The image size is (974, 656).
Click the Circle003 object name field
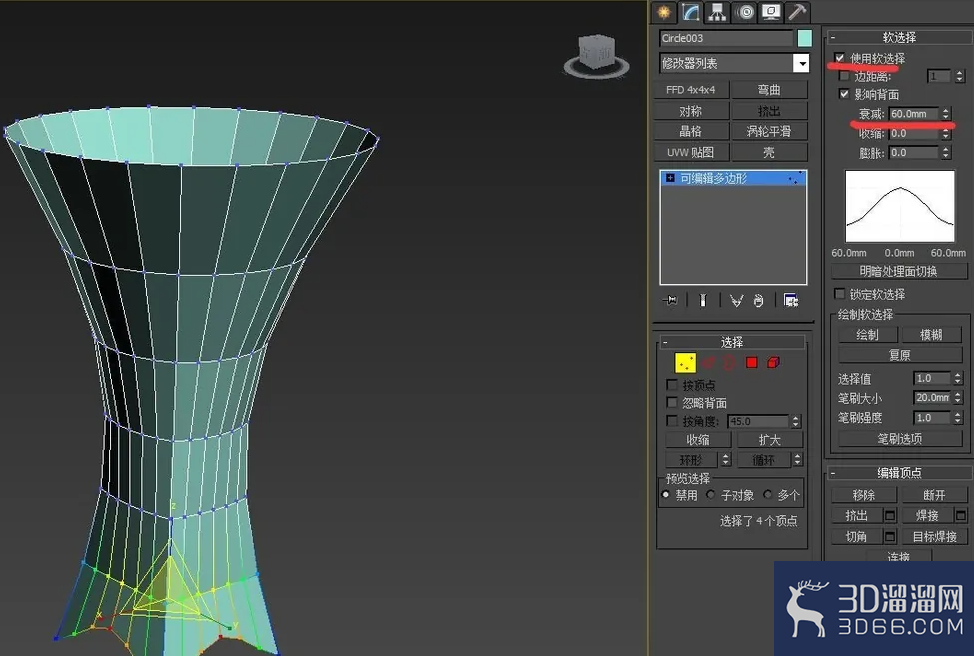(726, 38)
